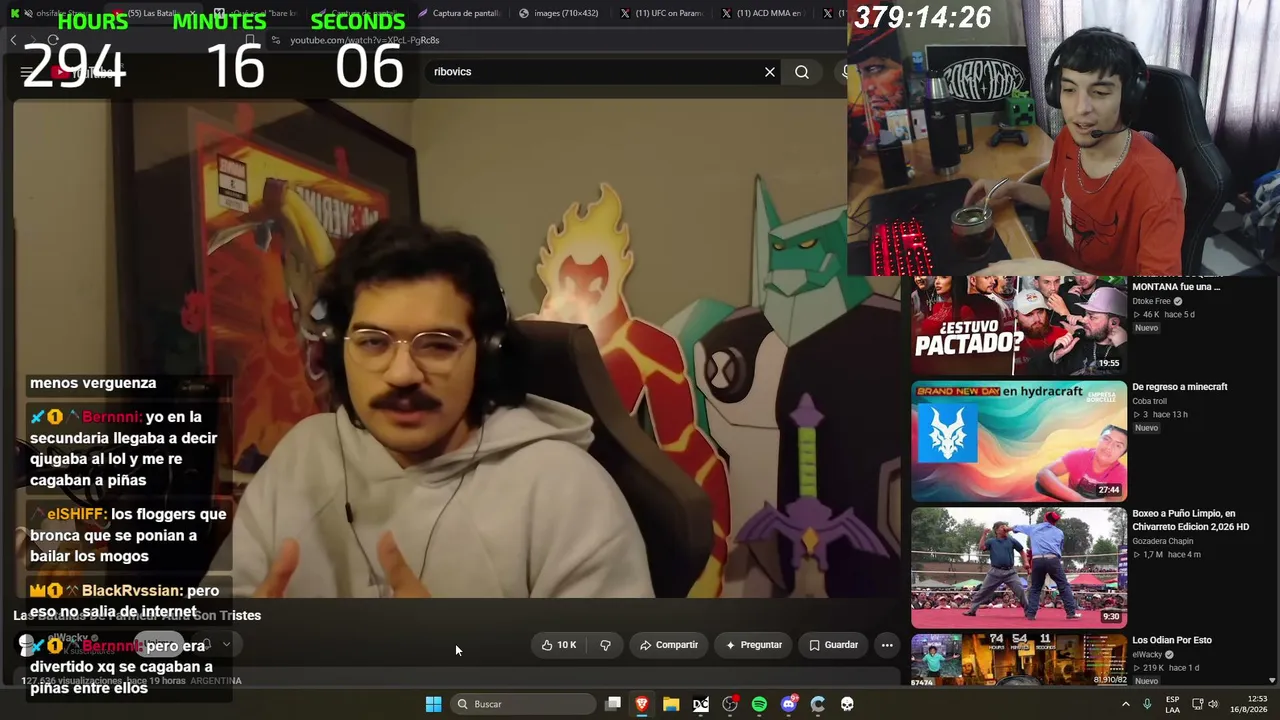Visit the Gozadera Chapin channel
1280x720 pixels.
[x=1163, y=541]
